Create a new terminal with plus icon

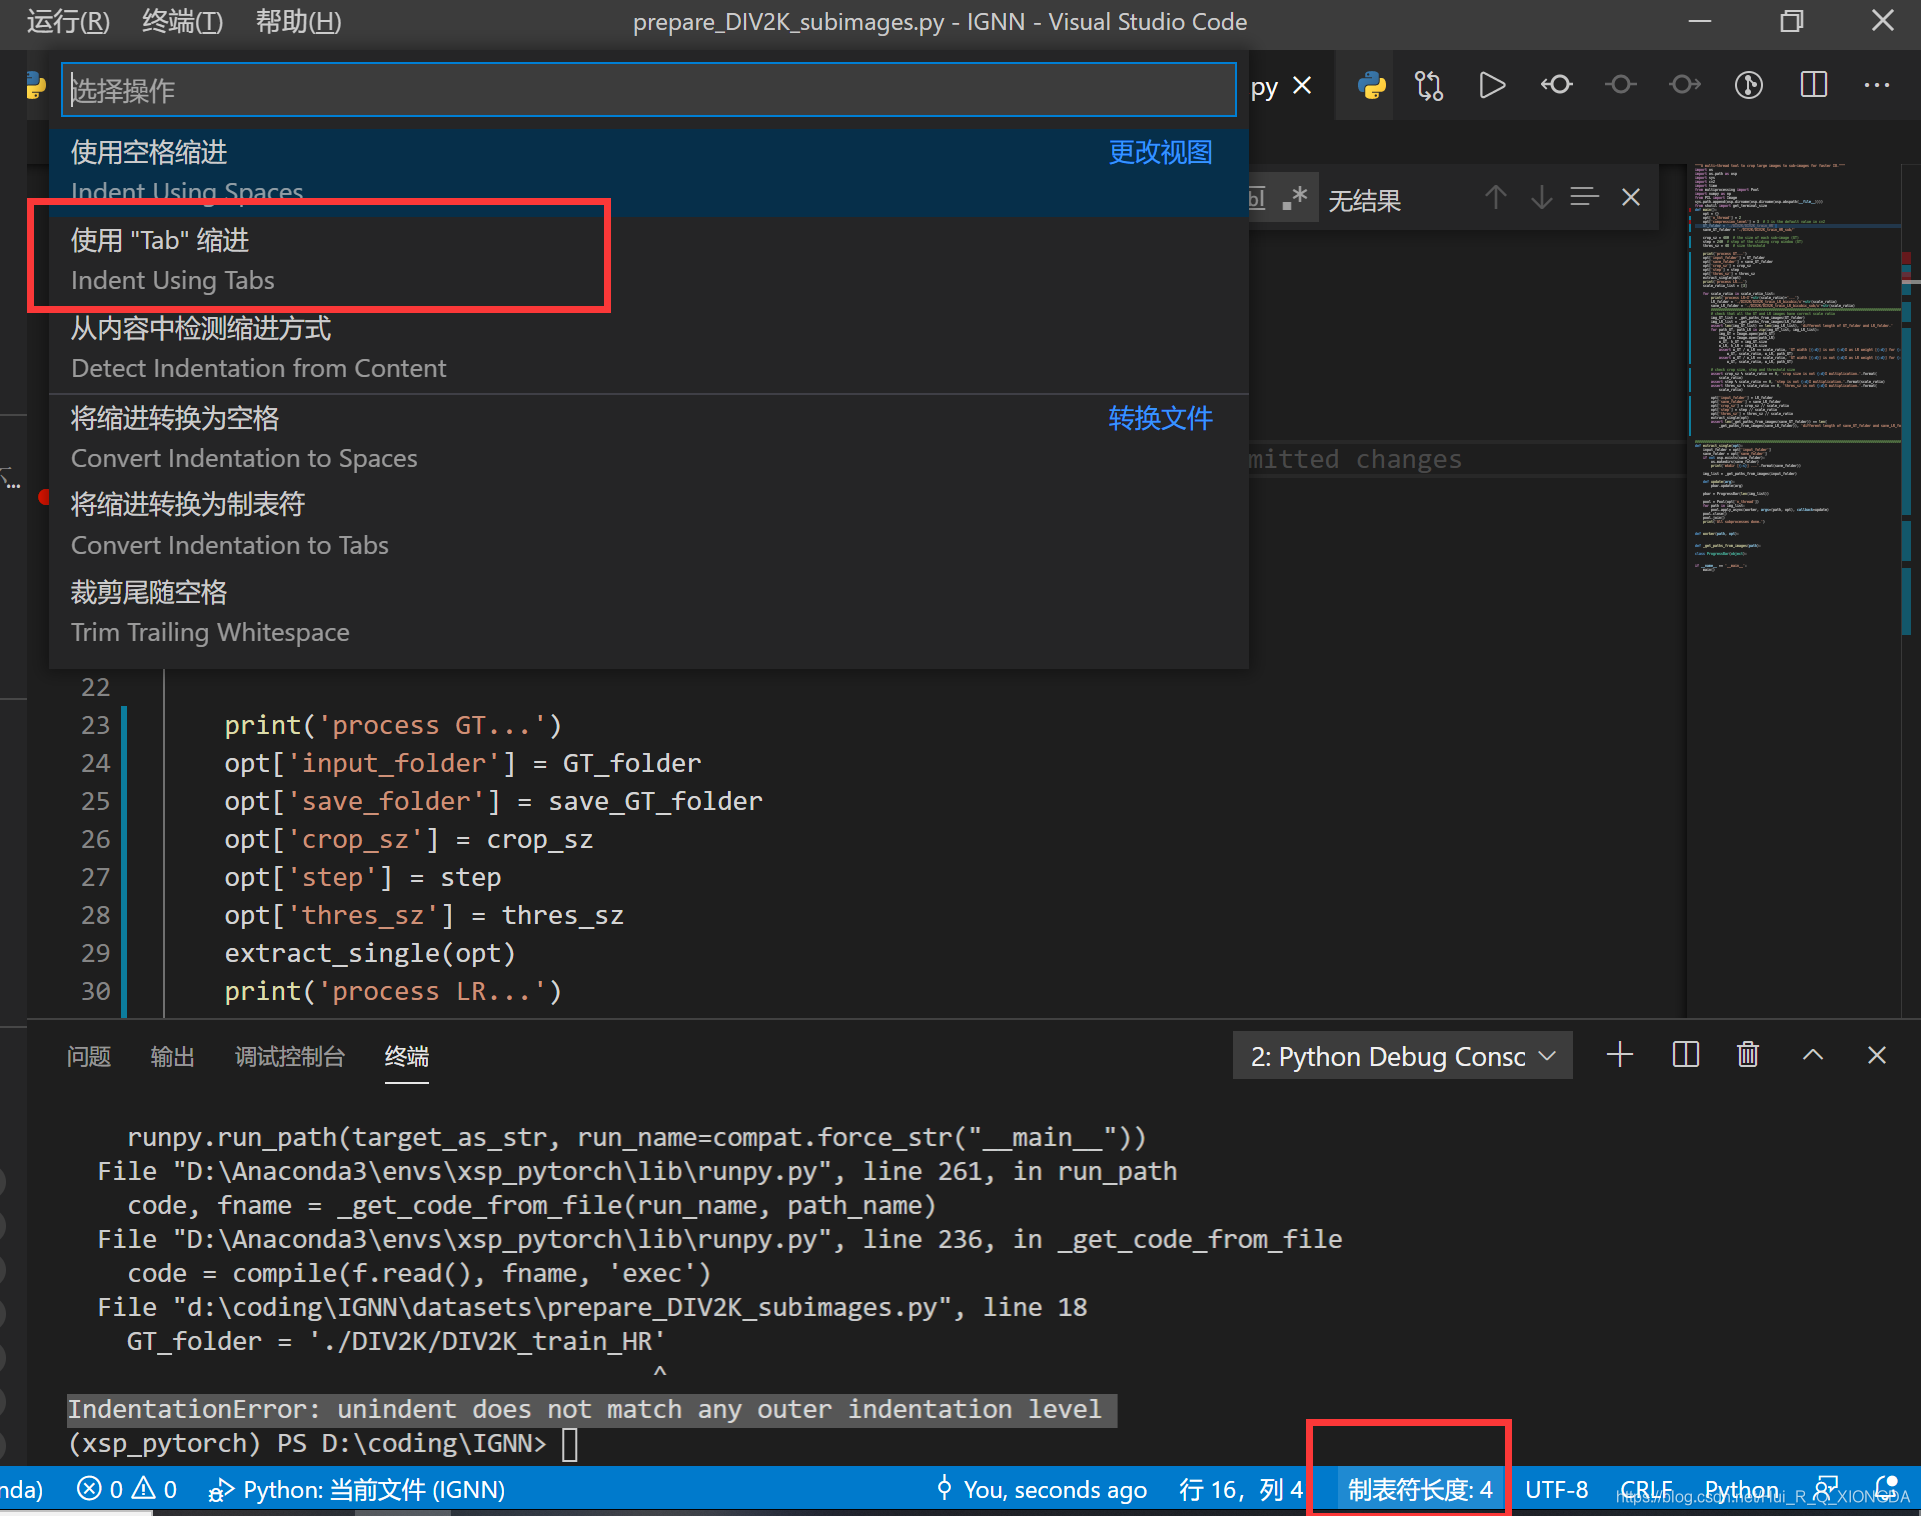(x=1620, y=1055)
